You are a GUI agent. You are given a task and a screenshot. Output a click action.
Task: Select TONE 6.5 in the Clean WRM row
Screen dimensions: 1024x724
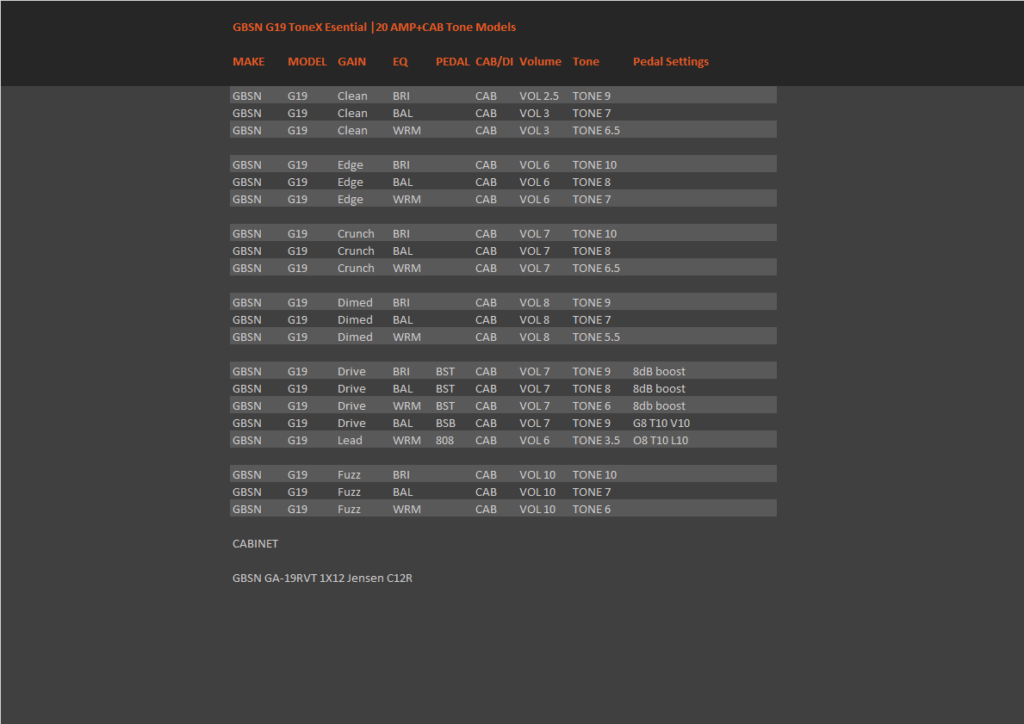coord(596,131)
